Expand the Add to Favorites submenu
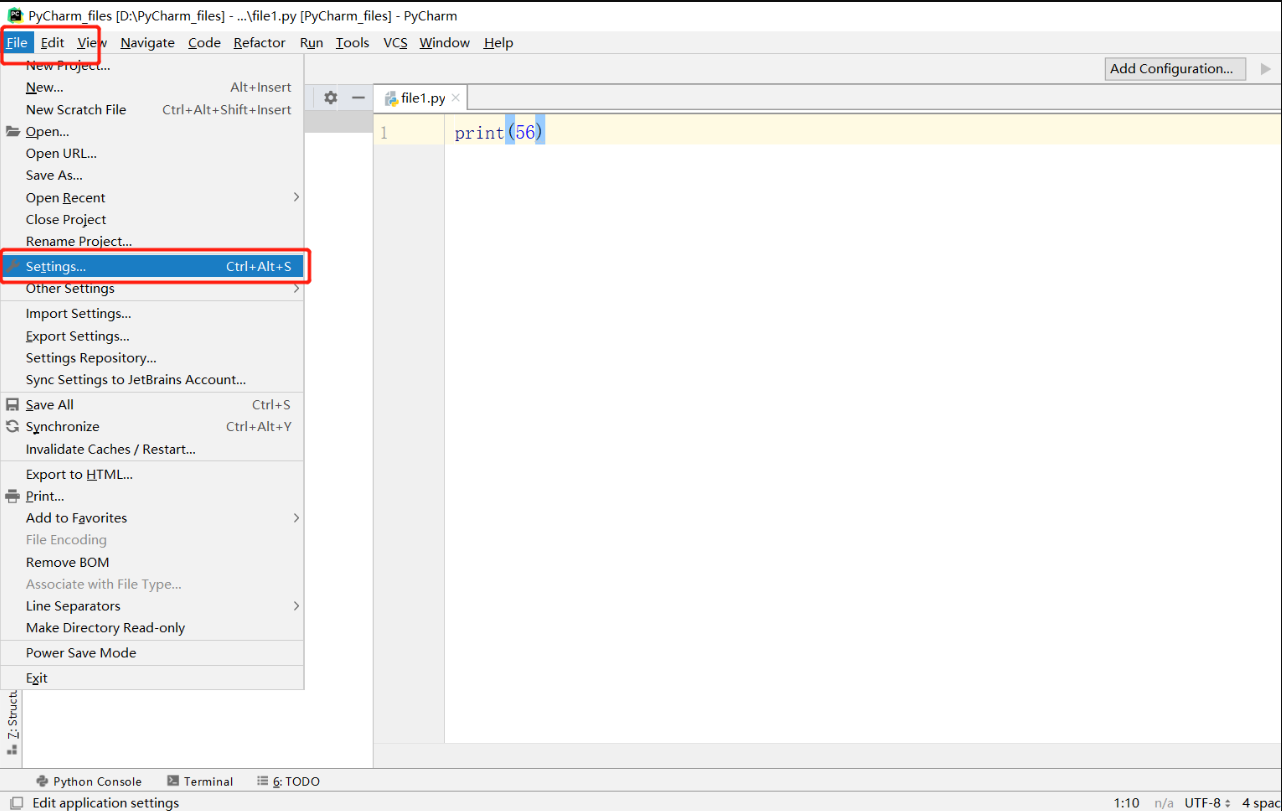 152,517
